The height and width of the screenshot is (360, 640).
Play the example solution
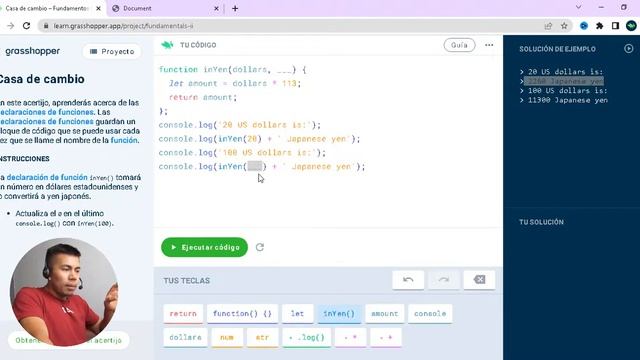[x=629, y=49]
